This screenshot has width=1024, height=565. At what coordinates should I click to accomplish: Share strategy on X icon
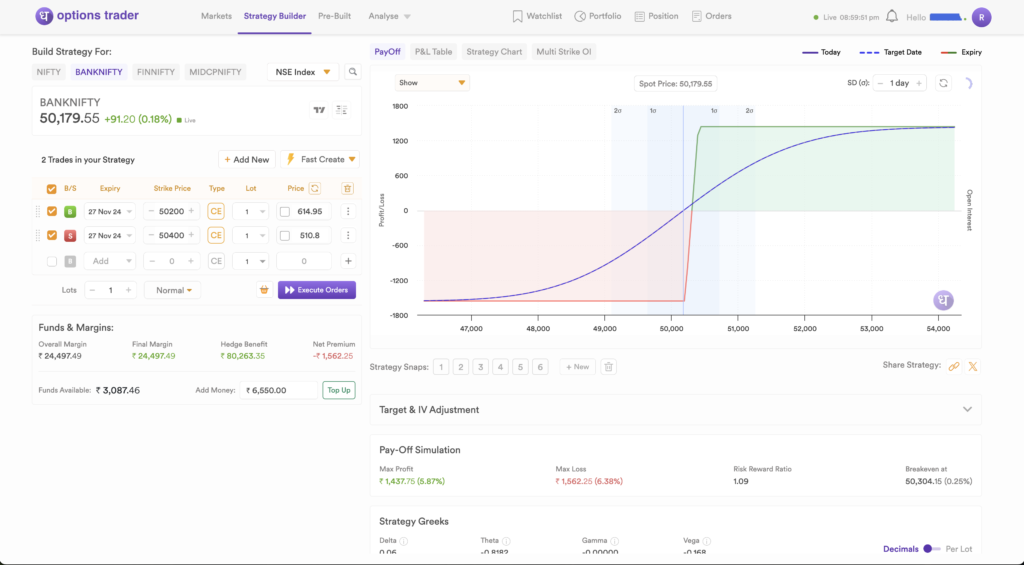pyautogui.click(x=973, y=366)
